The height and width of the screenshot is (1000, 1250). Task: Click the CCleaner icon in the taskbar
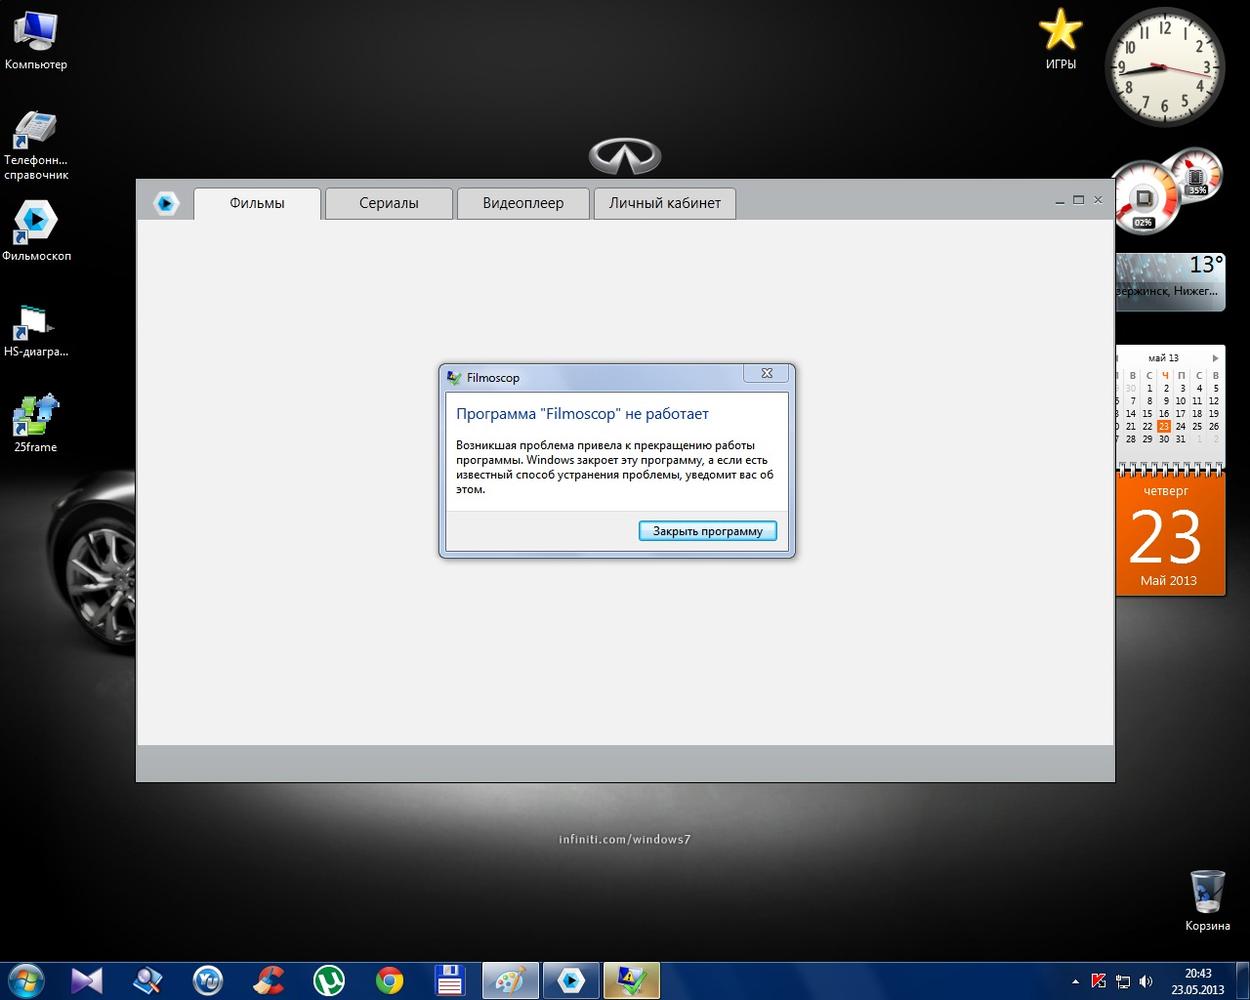tap(268, 981)
